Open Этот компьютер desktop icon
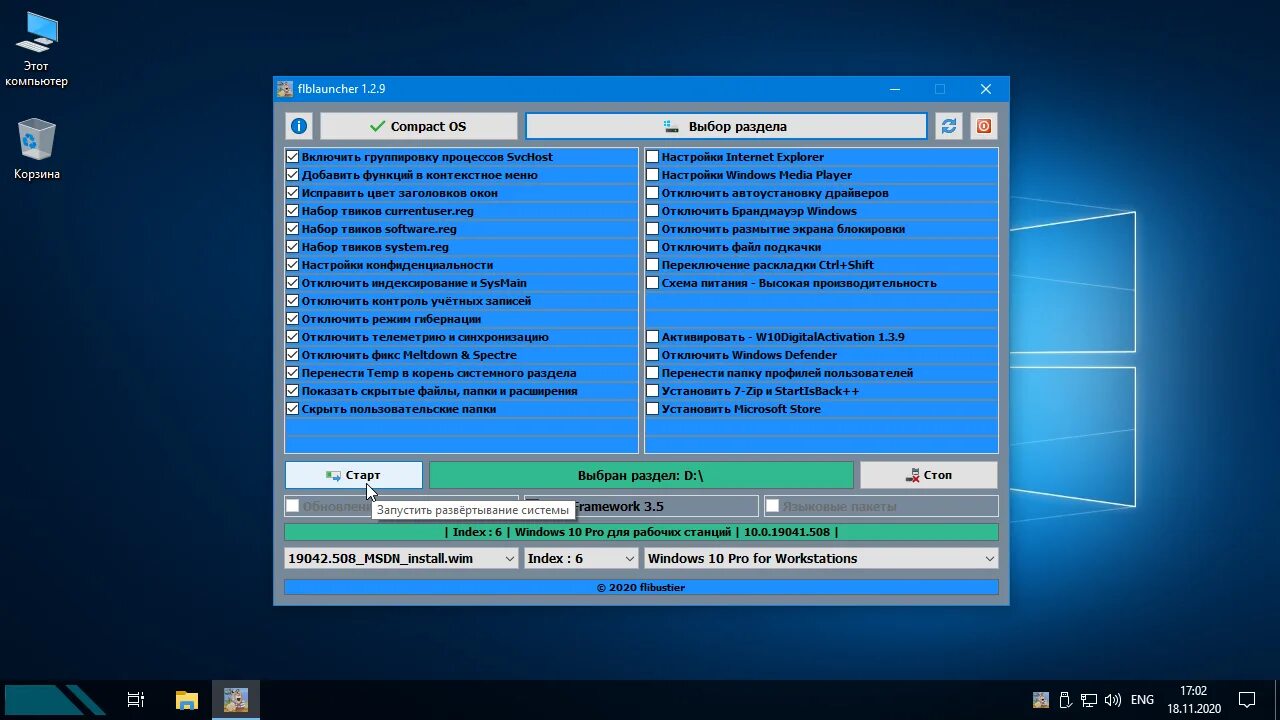Image resolution: width=1280 pixels, height=720 pixels. pyautogui.click(x=36, y=49)
